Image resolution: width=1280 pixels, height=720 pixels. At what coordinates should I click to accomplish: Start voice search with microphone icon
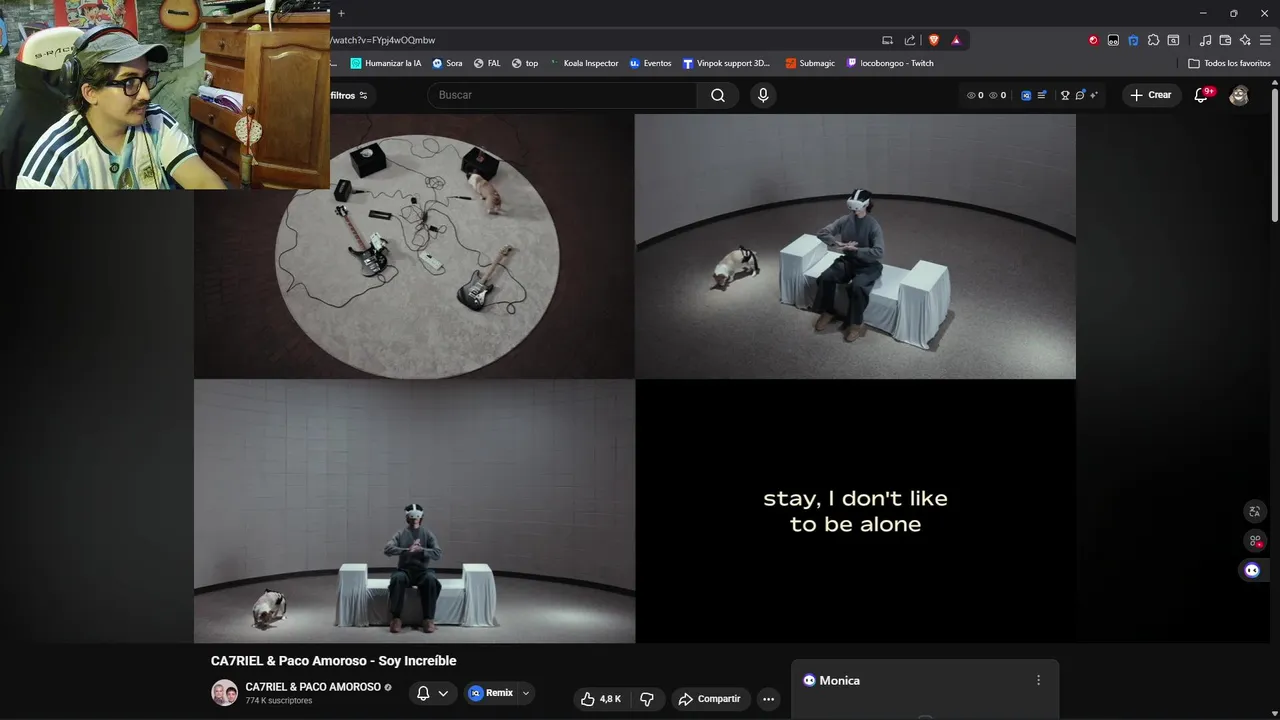[x=763, y=95]
